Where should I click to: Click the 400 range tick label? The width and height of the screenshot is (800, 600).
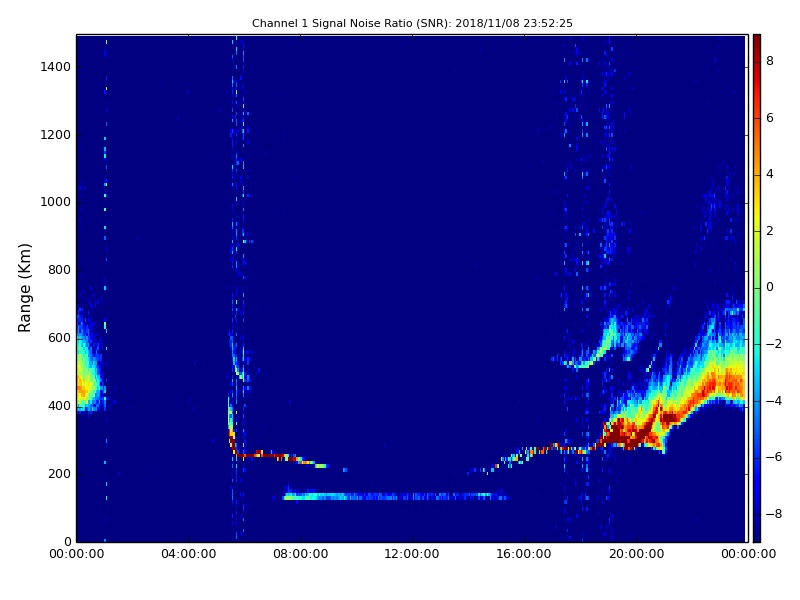tap(59, 406)
